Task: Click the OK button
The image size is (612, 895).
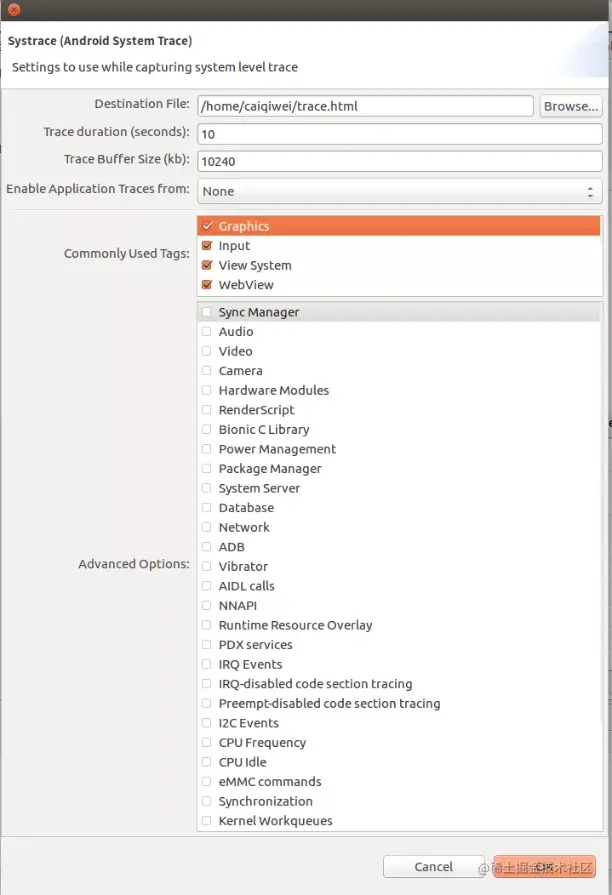Action: pyautogui.click(x=545, y=867)
